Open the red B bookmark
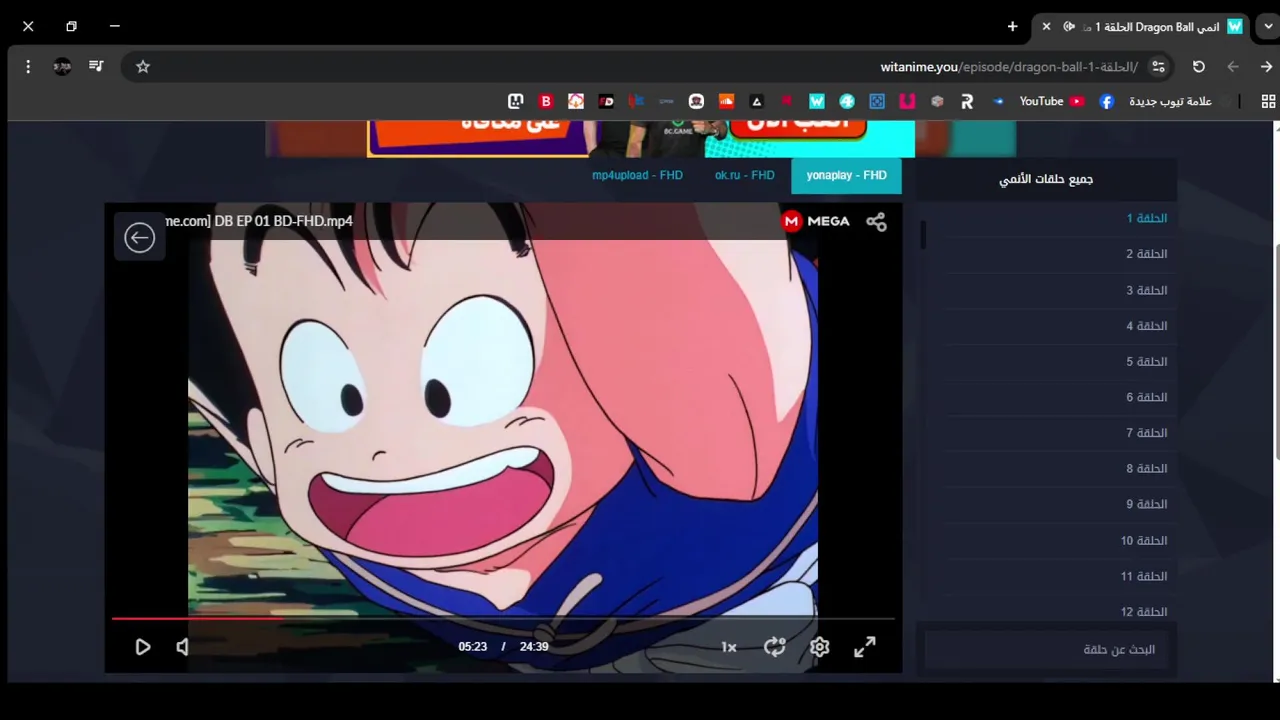The width and height of the screenshot is (1280, 720). (x=546, y=101)
